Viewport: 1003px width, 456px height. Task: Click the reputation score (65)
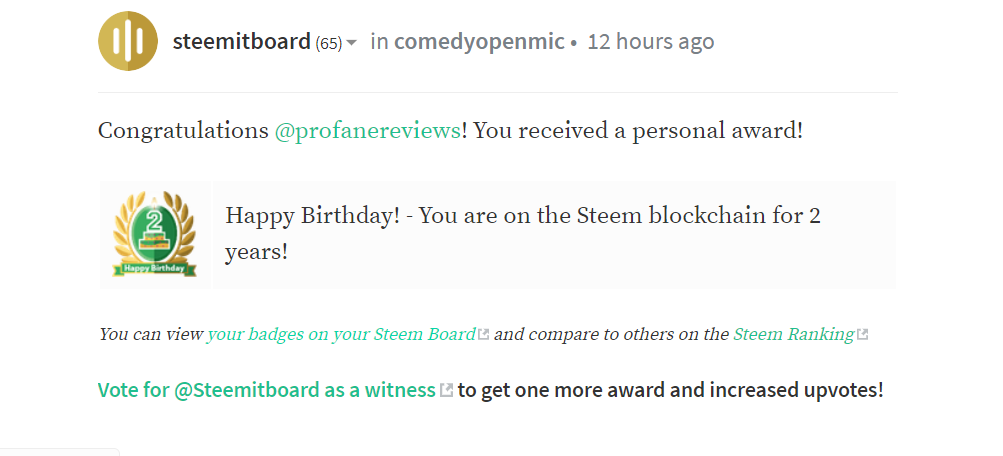point(329,43)
